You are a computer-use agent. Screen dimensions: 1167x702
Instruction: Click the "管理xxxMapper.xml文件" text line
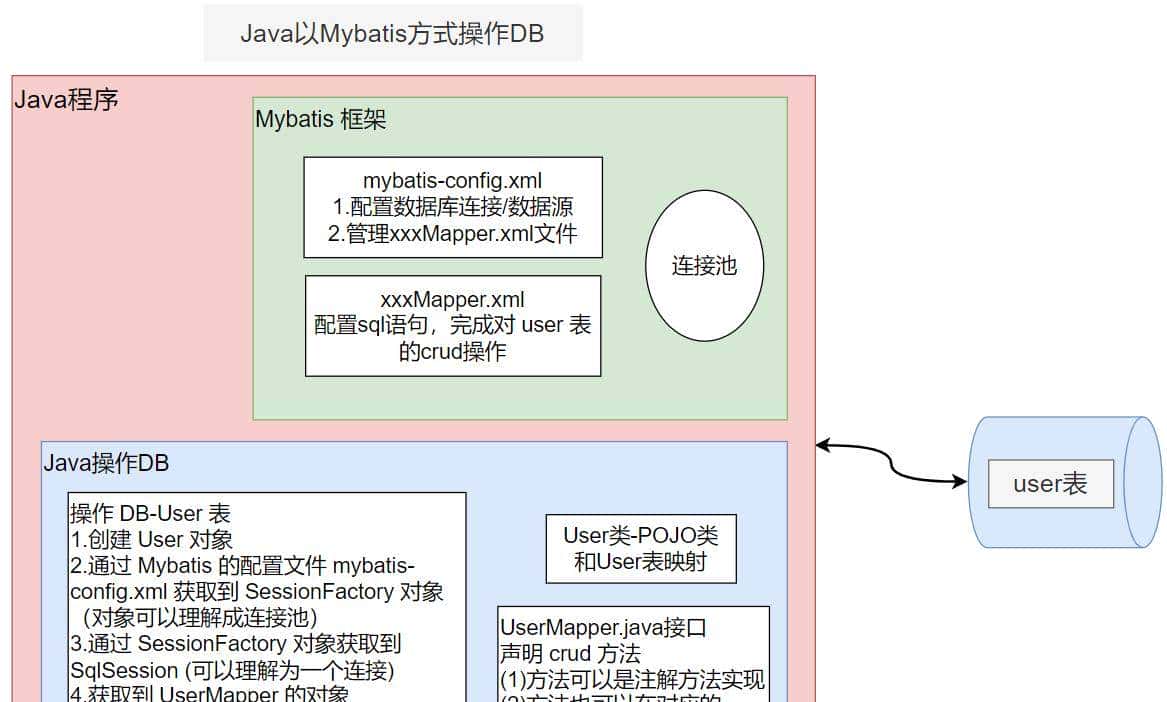click(452, 233)
